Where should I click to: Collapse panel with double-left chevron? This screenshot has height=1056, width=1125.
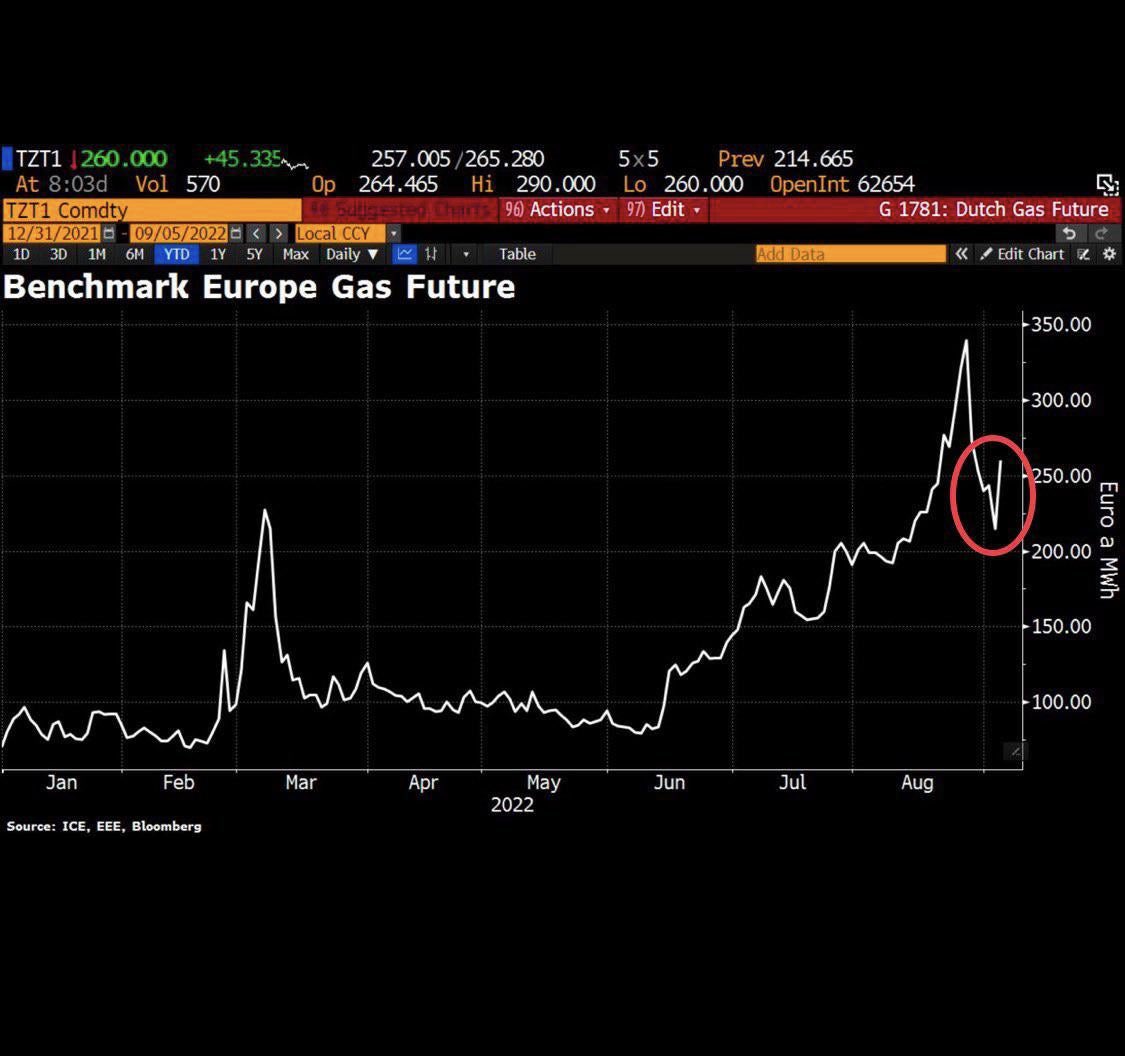click(x=961, y=254)
